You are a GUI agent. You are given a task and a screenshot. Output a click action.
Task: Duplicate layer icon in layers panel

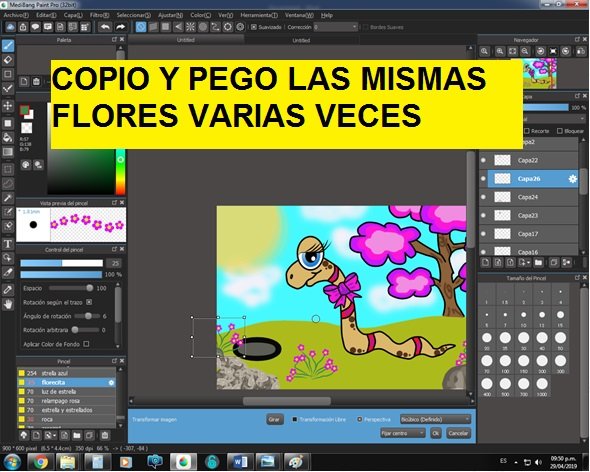(x=554, y=262)
